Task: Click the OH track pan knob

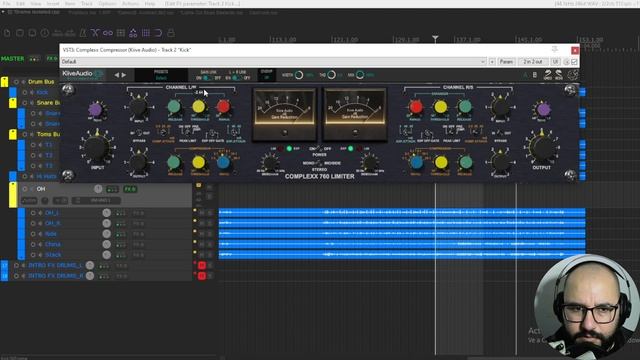Action: tap(98, 189)
